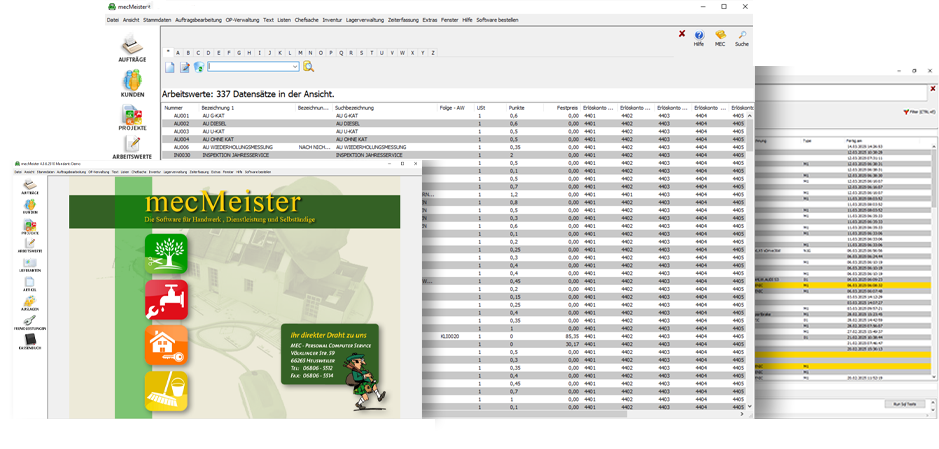The image size is (939, 449).
Task: Expand the search combo box dropdown arrow
Action: [295, 67]
